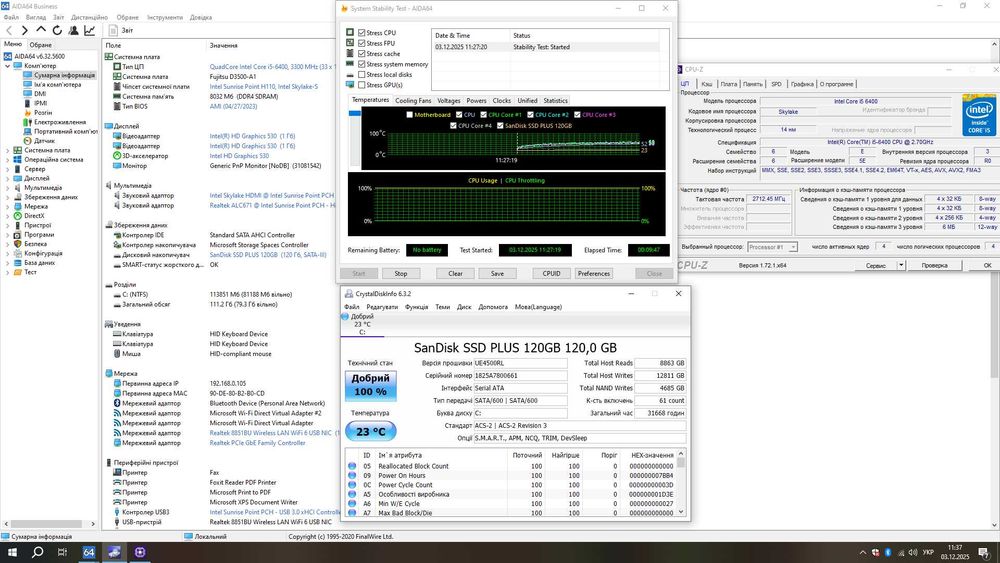
Task: Click the Stress local disks drive icon
Action: 350,75
